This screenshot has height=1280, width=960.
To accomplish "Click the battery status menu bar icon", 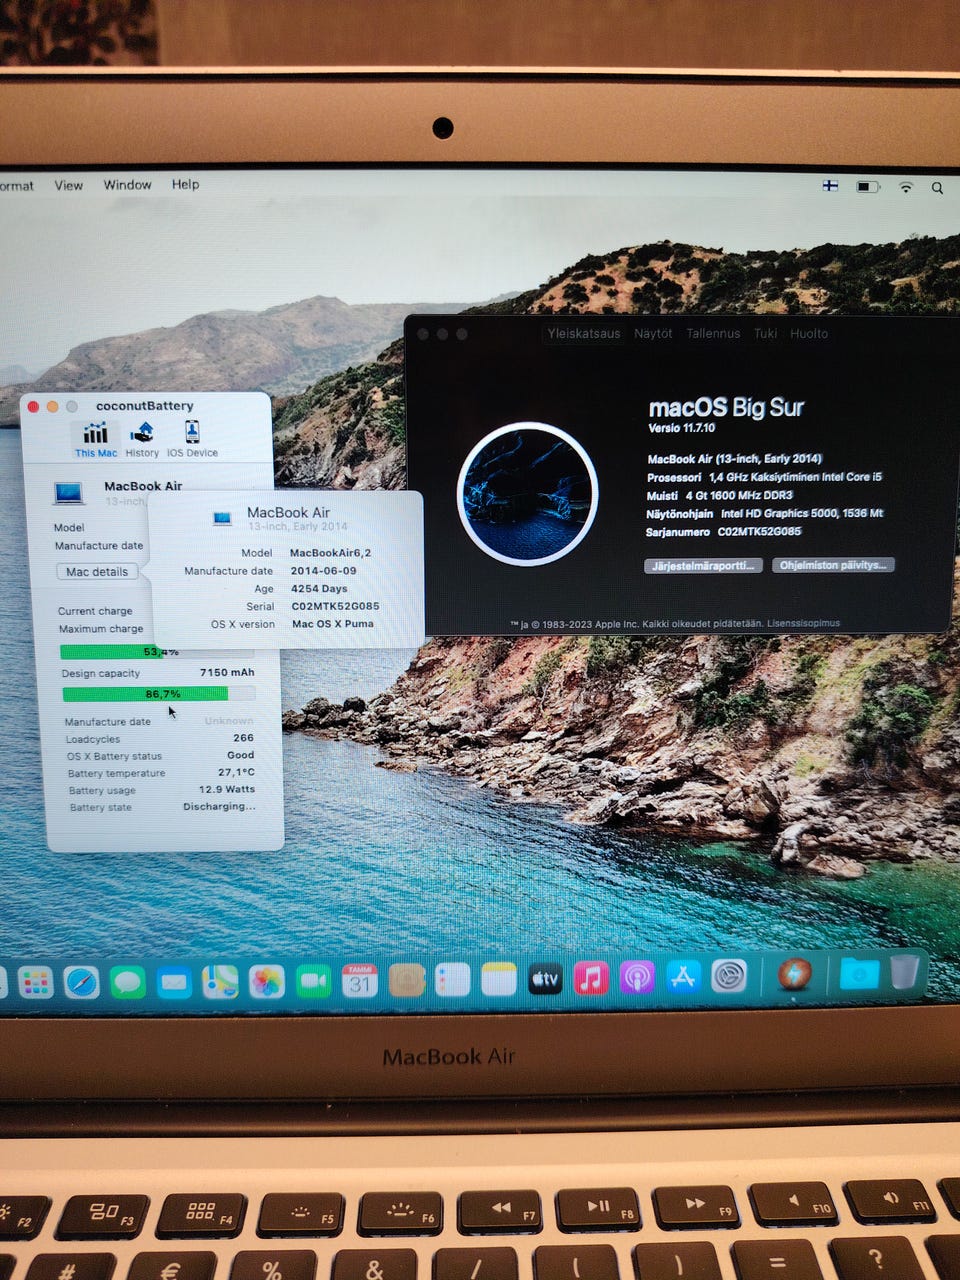I will point(868,187).
